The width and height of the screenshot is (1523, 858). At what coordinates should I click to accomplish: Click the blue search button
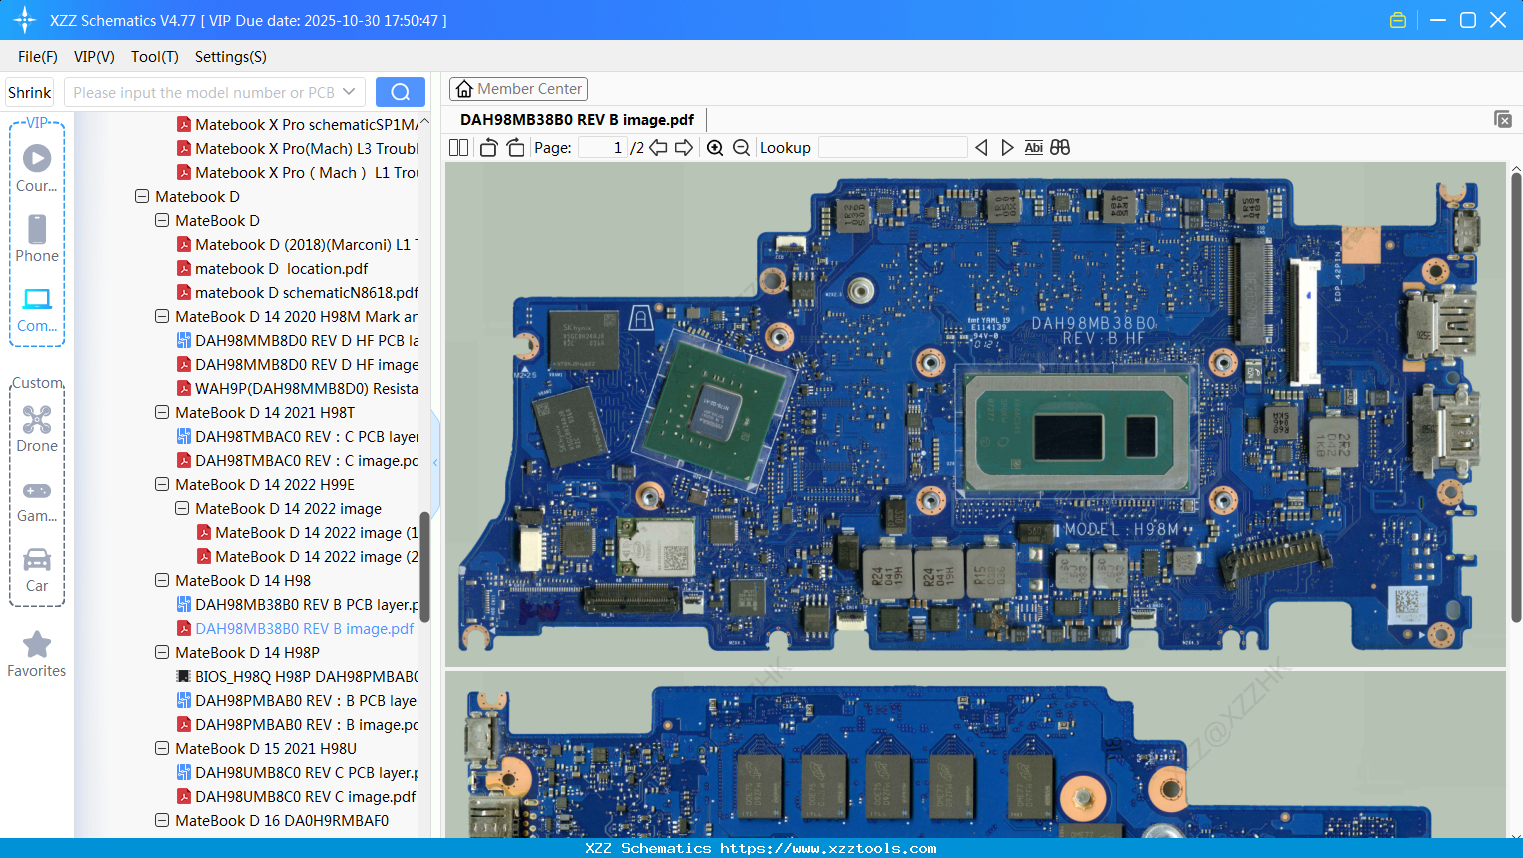point(400,92)
